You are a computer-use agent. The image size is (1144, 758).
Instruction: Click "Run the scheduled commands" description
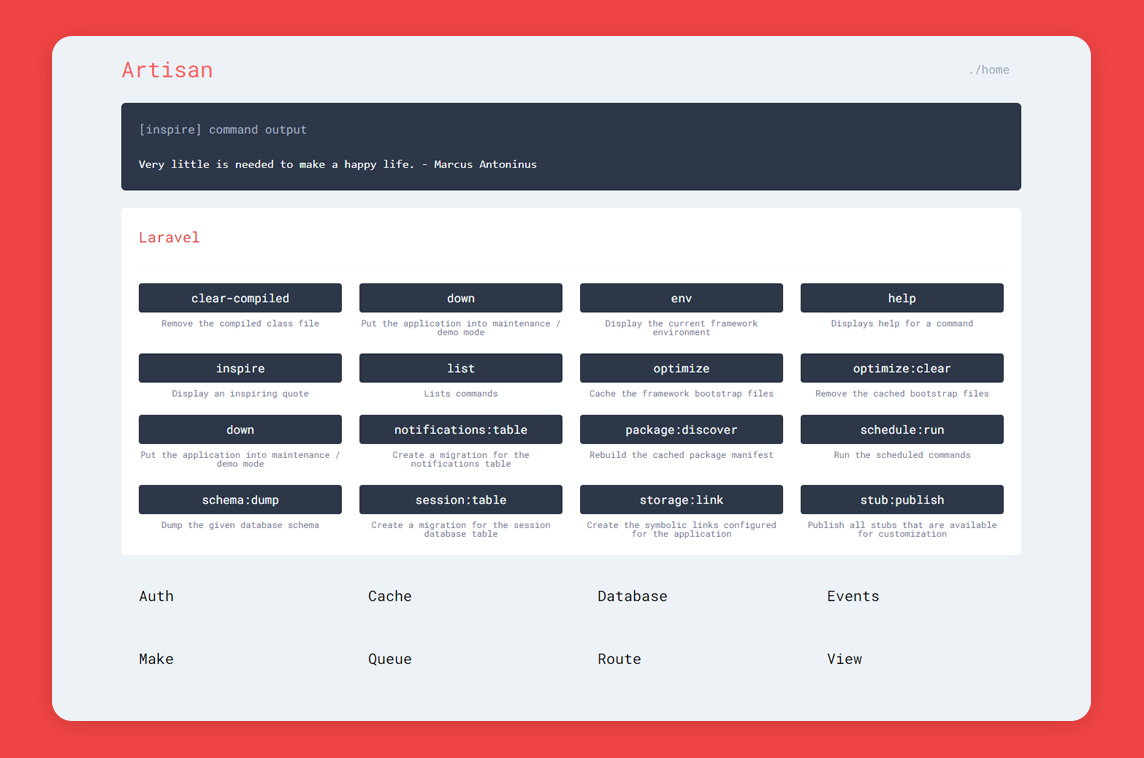pos(902,455)
